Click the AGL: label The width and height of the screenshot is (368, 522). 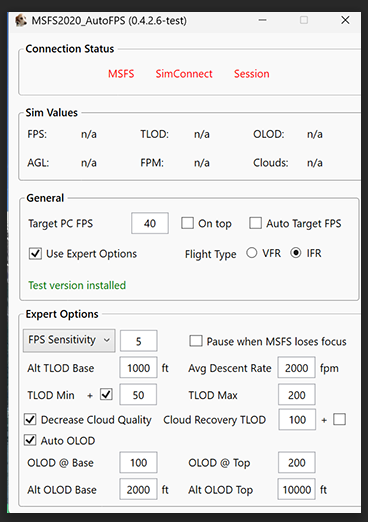click(x=38, y=163)
